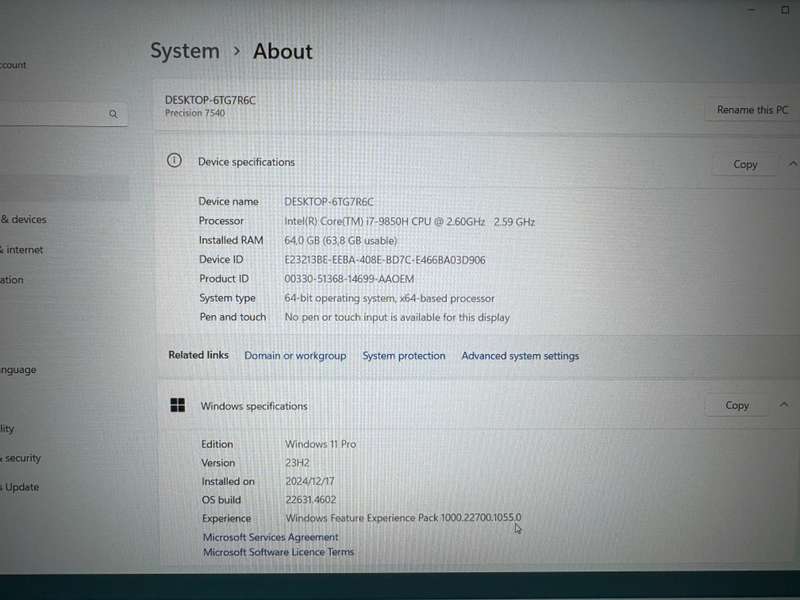This screenshot has width=800, height=600.
Task: Select the sidebar item ending 'lity'
Action: [7, 429]
